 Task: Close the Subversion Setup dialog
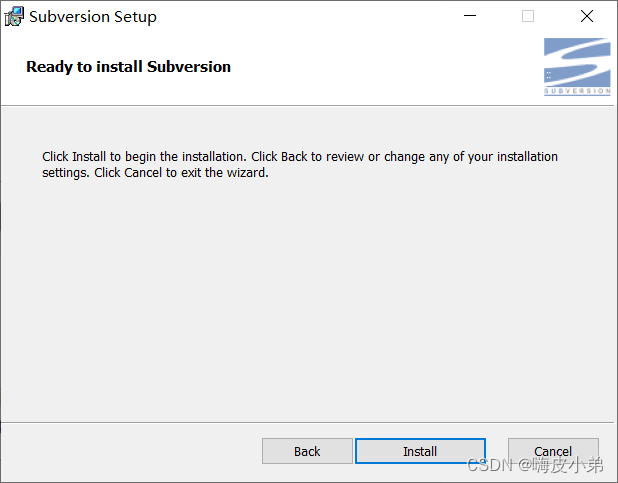(x=587, y=17)
